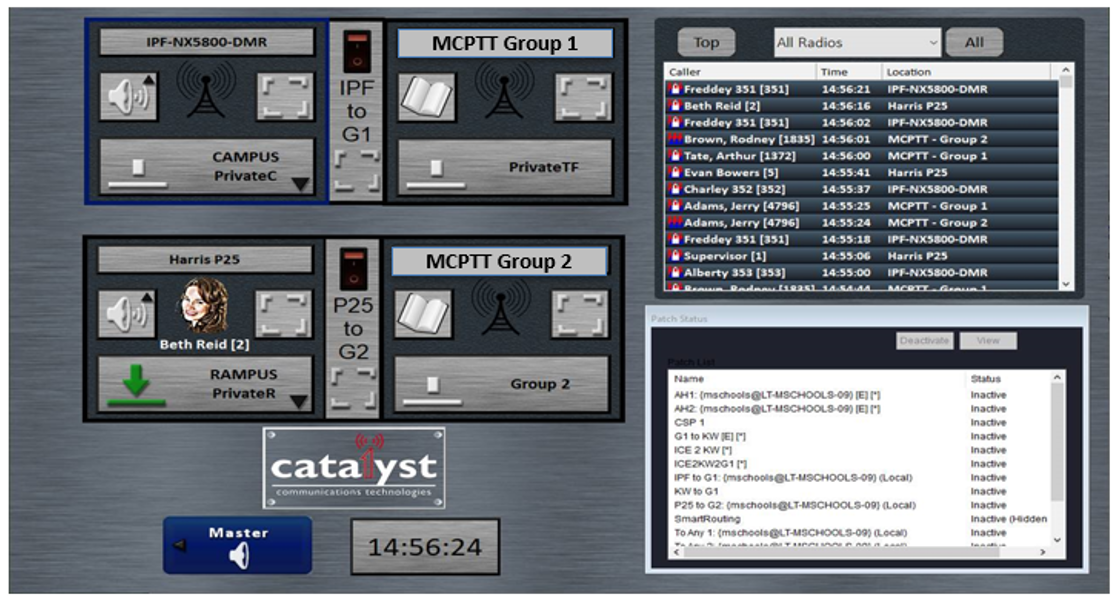Click the Top button above call list

pos(706,42)
